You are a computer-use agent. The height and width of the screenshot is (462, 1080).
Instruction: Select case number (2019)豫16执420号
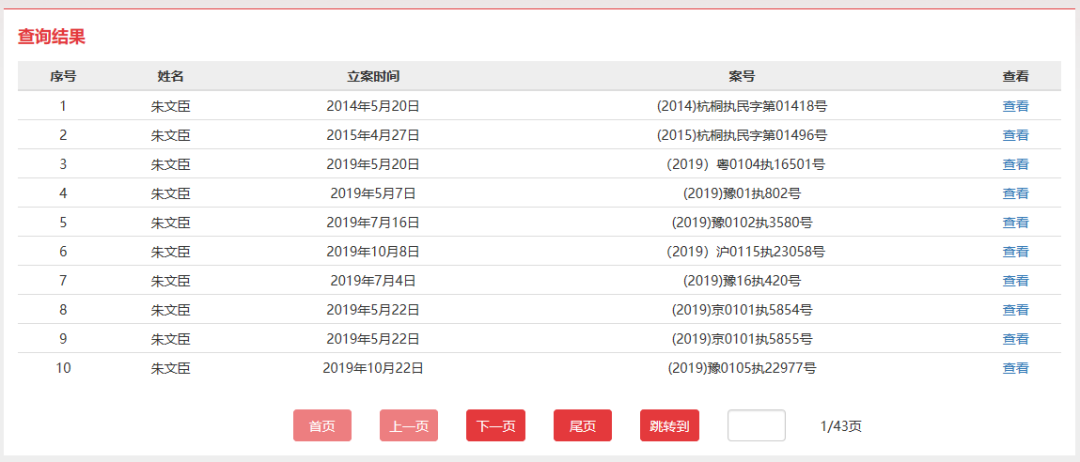pyautogui.click(x=742, y=281)
